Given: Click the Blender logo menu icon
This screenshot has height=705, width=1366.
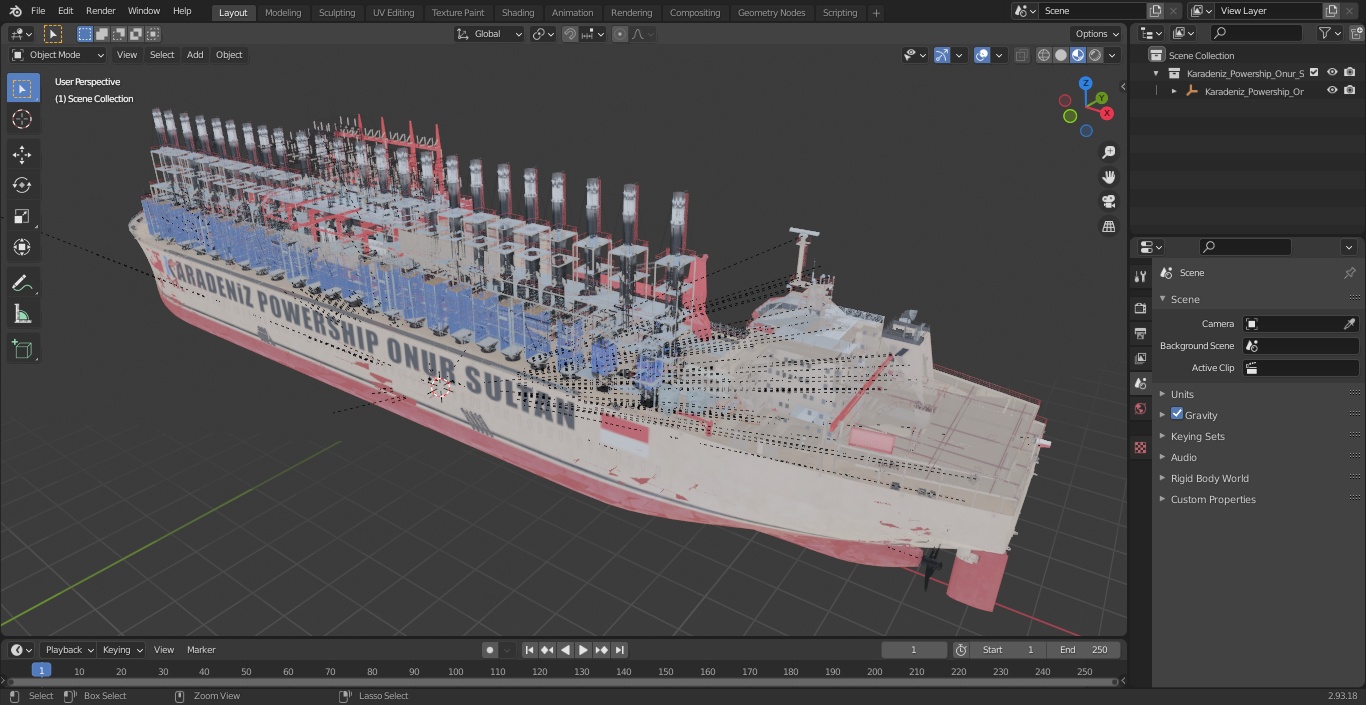Looking at the screenshot, I should pyautogui.click(x=15, y=11).
